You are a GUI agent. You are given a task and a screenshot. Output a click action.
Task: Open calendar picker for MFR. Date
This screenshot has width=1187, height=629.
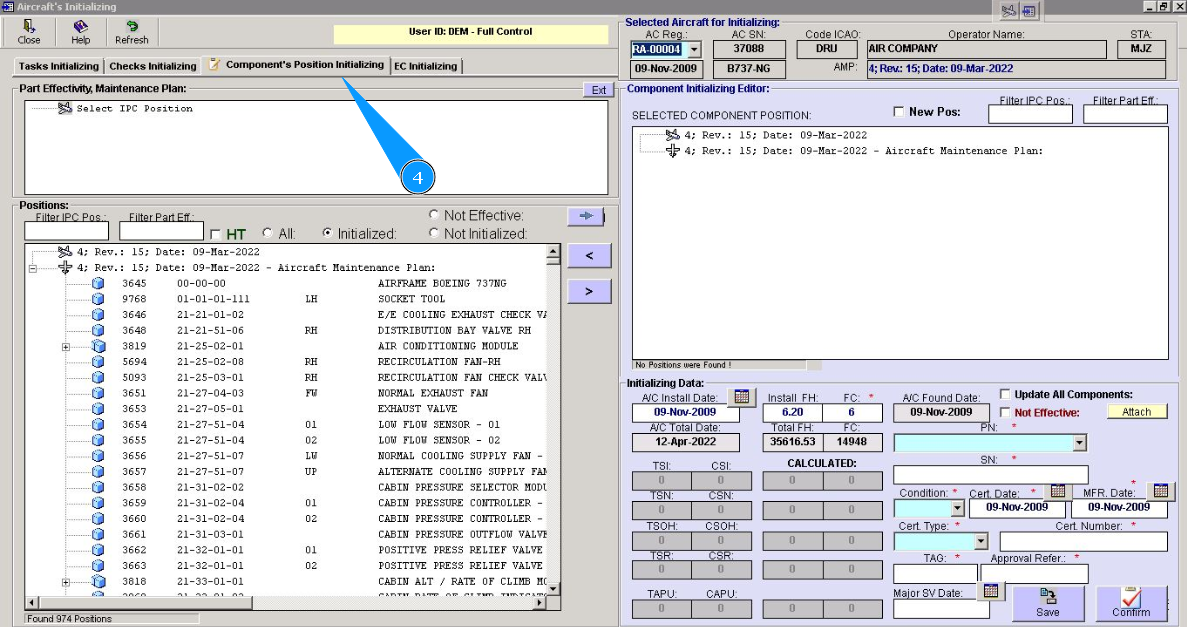pyautogui.click(x=1160, y=491)
